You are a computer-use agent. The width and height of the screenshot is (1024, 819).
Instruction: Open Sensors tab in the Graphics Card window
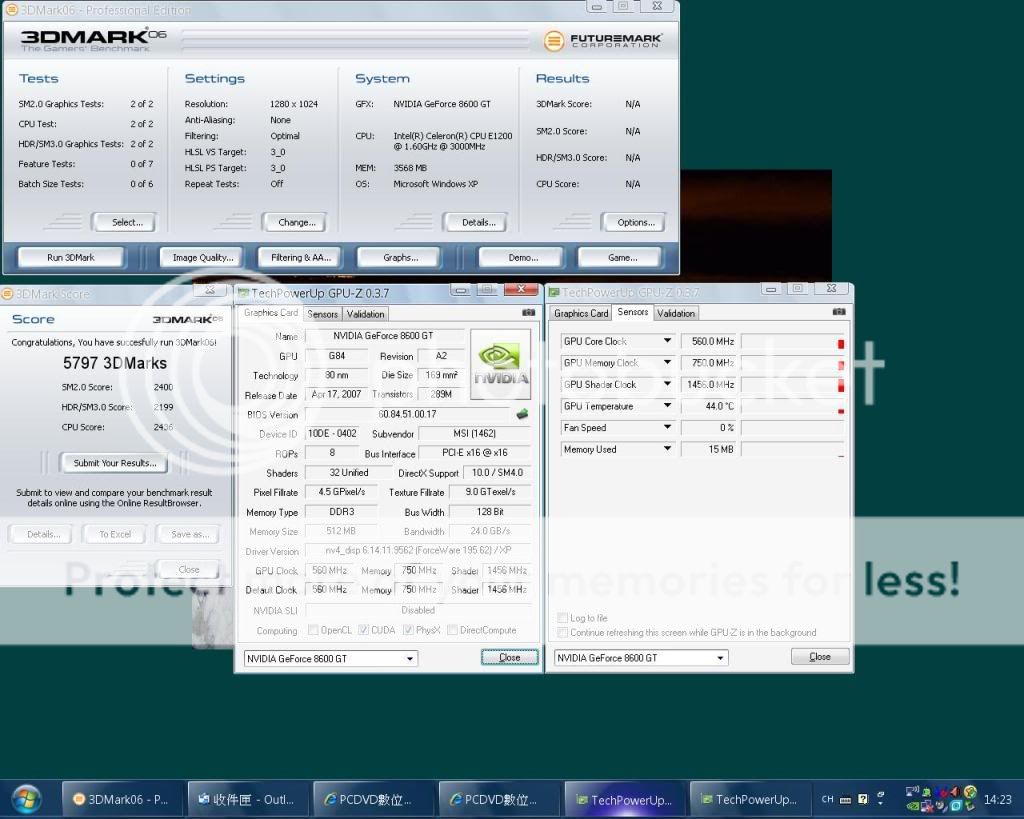(323, 314)
